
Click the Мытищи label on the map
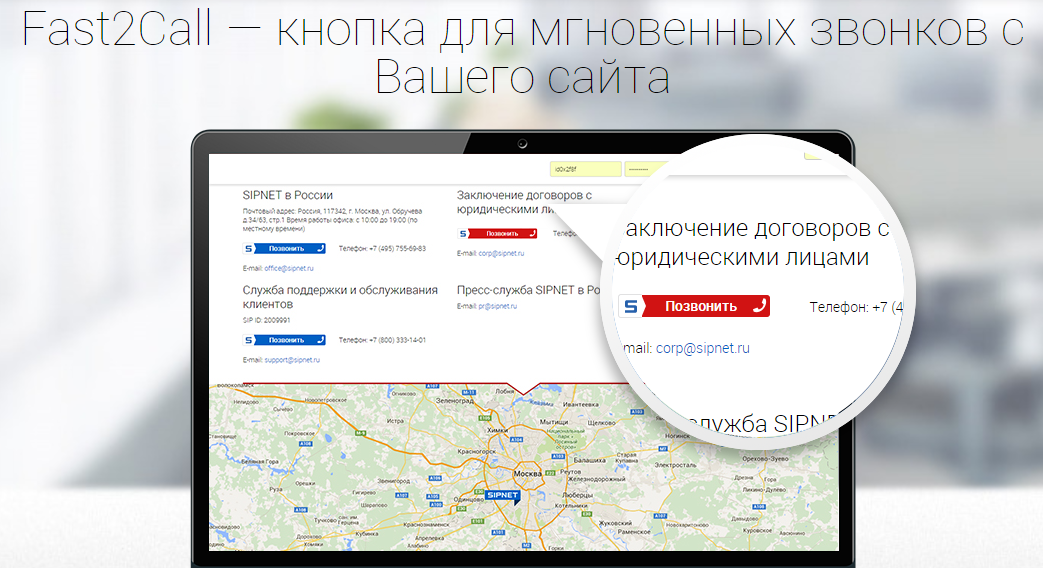553,422
